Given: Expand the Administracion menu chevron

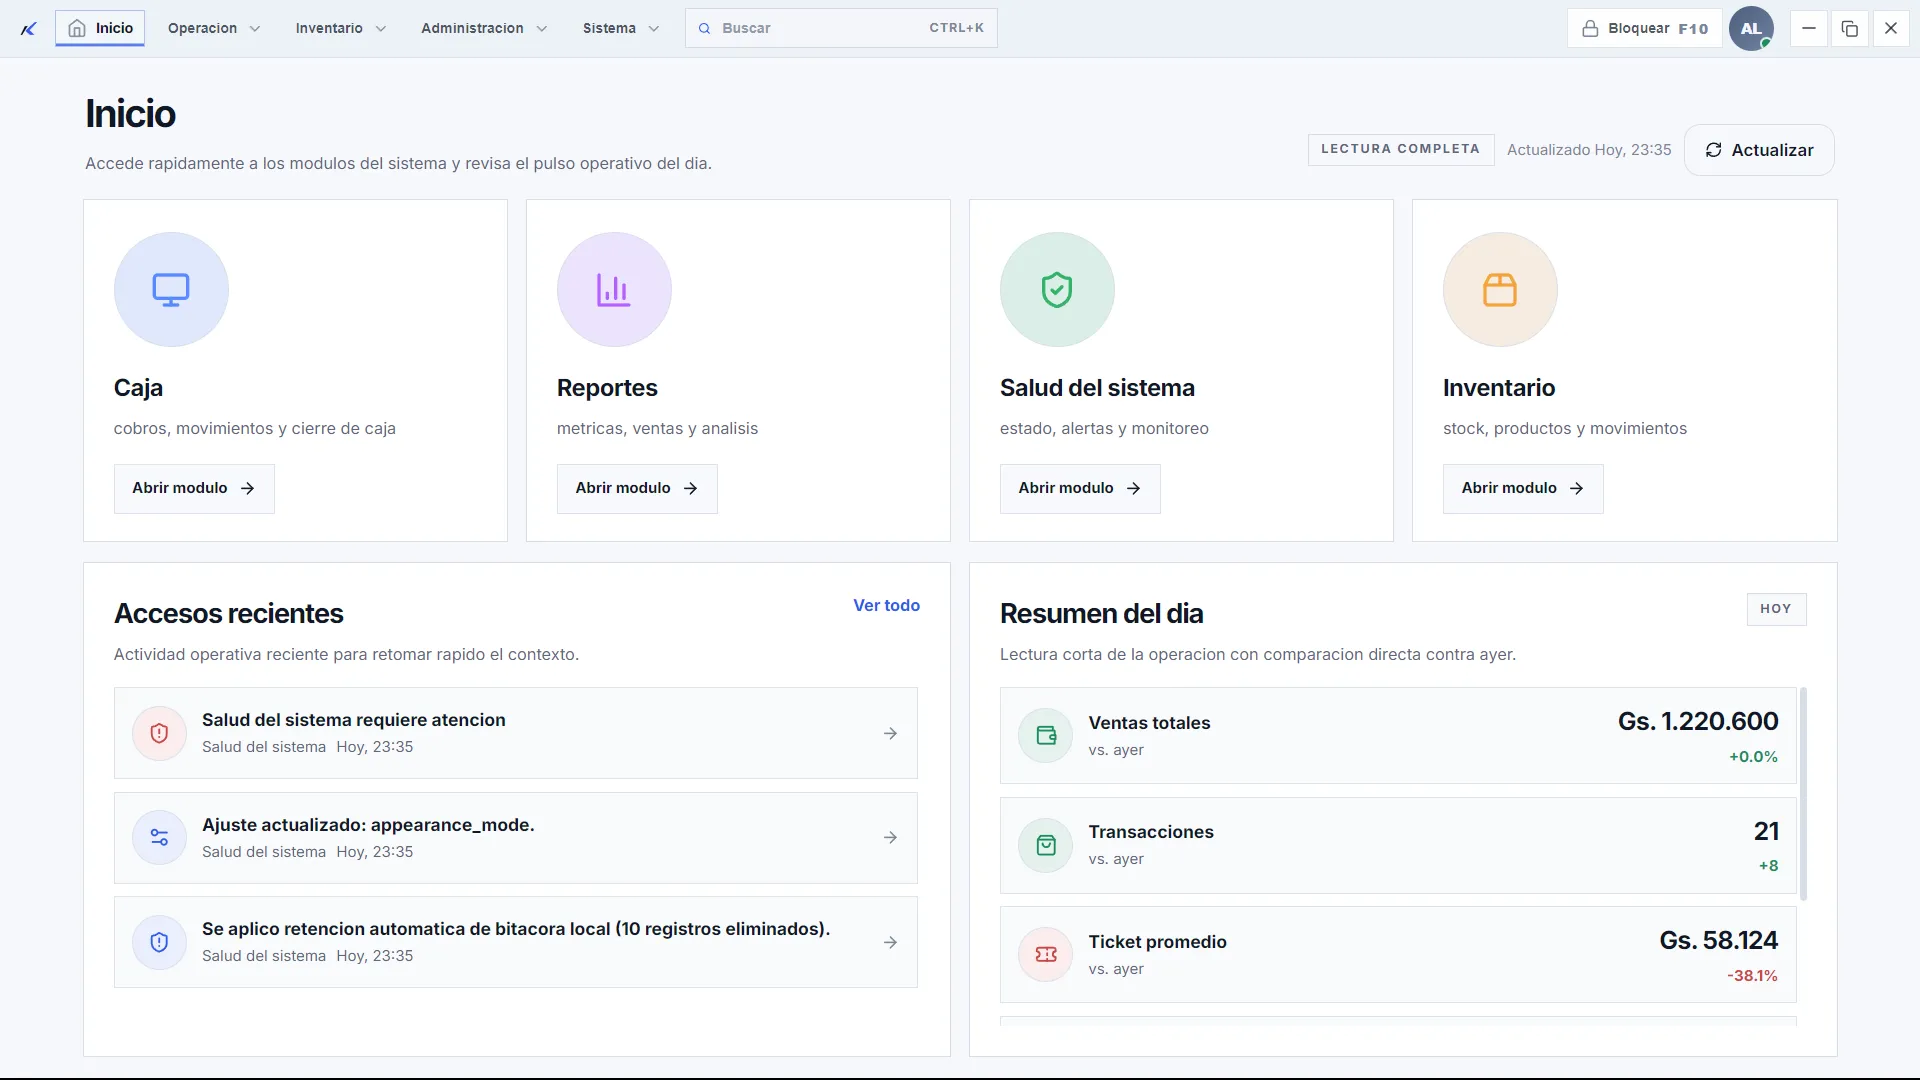Looking at the screenshot, I should tap(541, 29).
